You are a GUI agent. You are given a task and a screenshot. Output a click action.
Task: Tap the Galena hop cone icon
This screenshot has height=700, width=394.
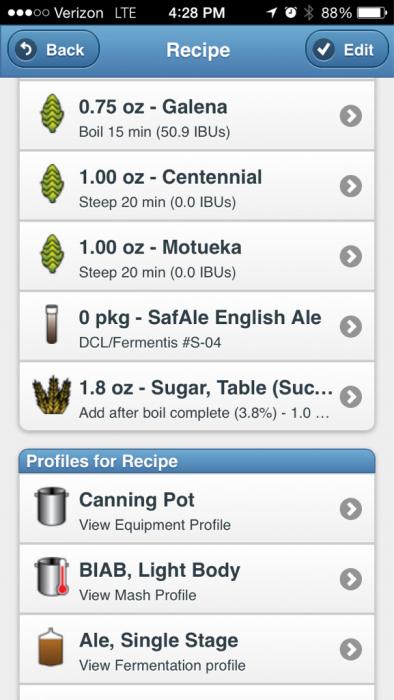click(x=52, y=113)
